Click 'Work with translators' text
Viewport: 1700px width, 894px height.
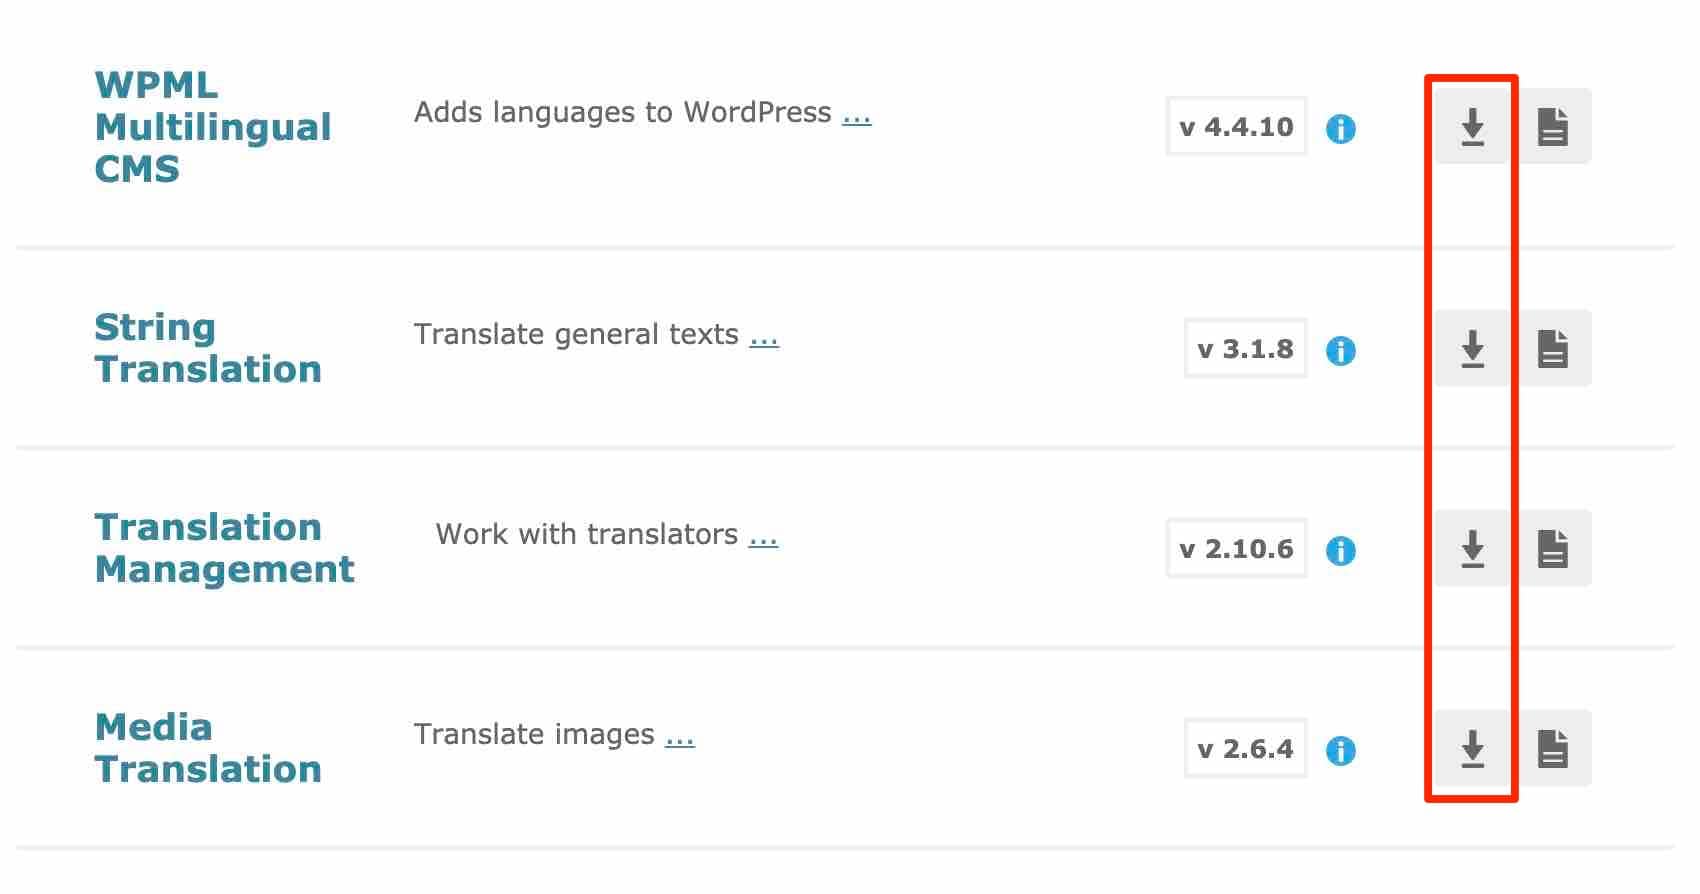587,534
